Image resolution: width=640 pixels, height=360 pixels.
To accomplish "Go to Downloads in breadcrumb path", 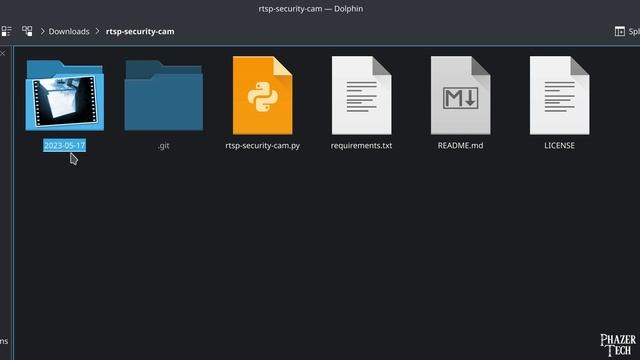I will click(69, 31).
